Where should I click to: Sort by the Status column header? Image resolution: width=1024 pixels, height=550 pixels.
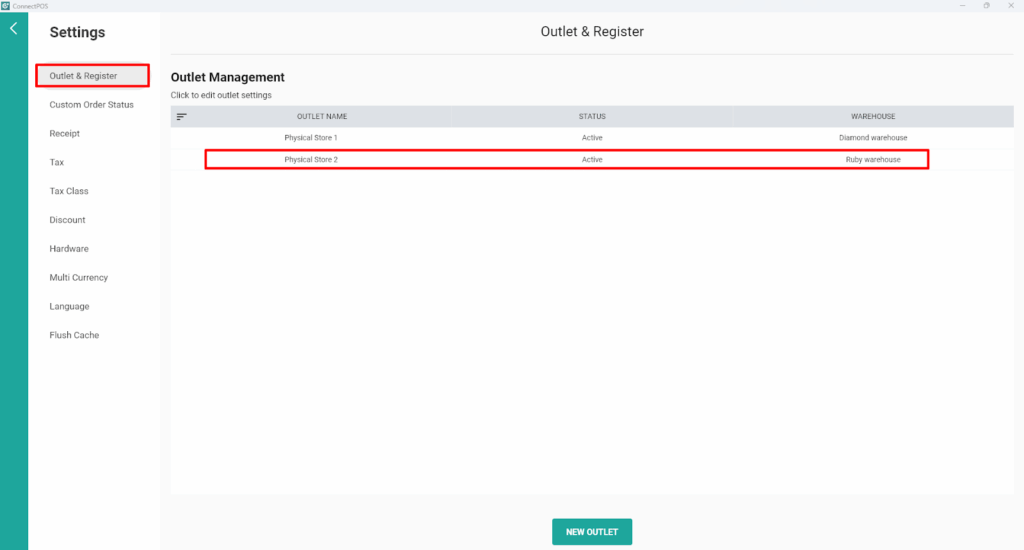592,117
